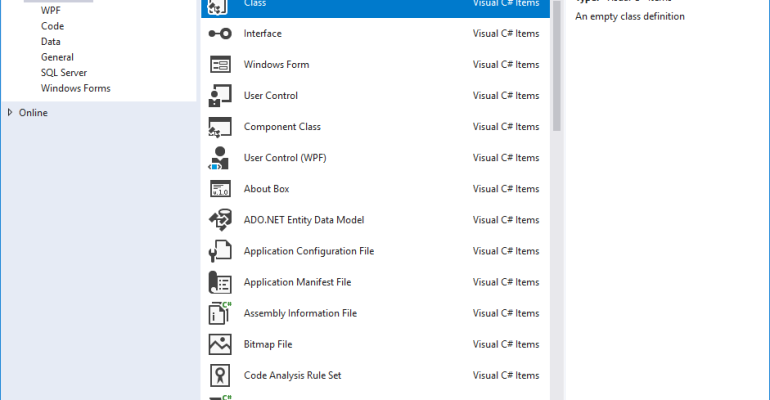Click the Interface template icon
The height and width of the screenshot is (400, 770).
pyautogui.click(x=220, y=33)
